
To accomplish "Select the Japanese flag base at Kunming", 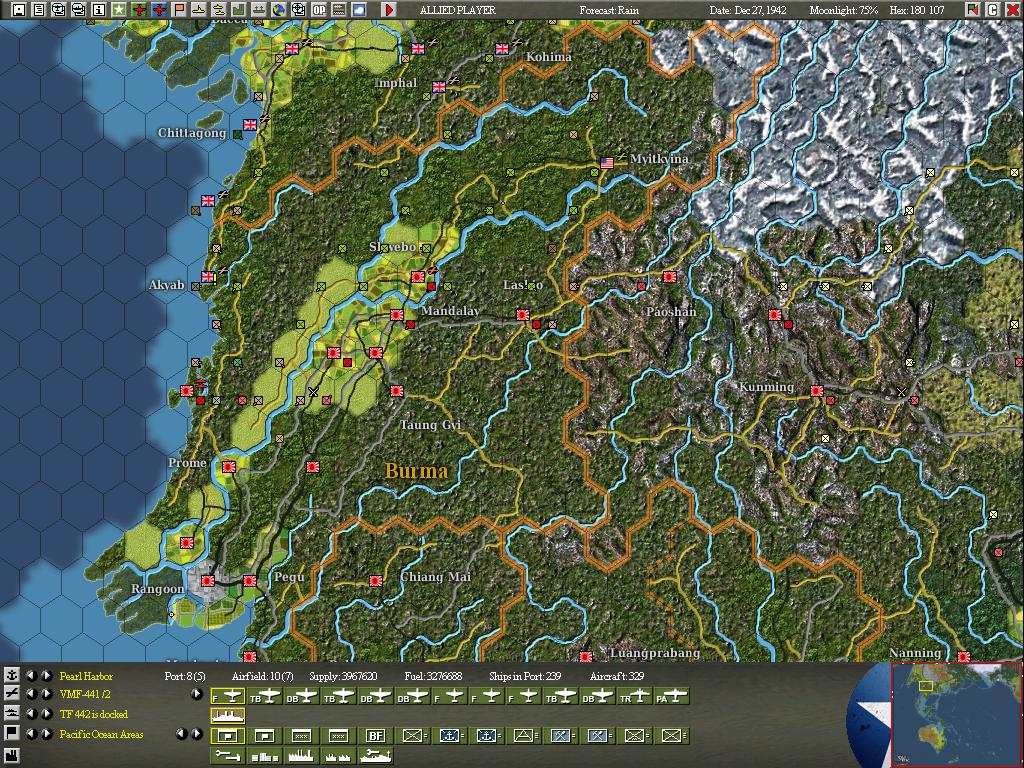I will (x=817, y=391).
